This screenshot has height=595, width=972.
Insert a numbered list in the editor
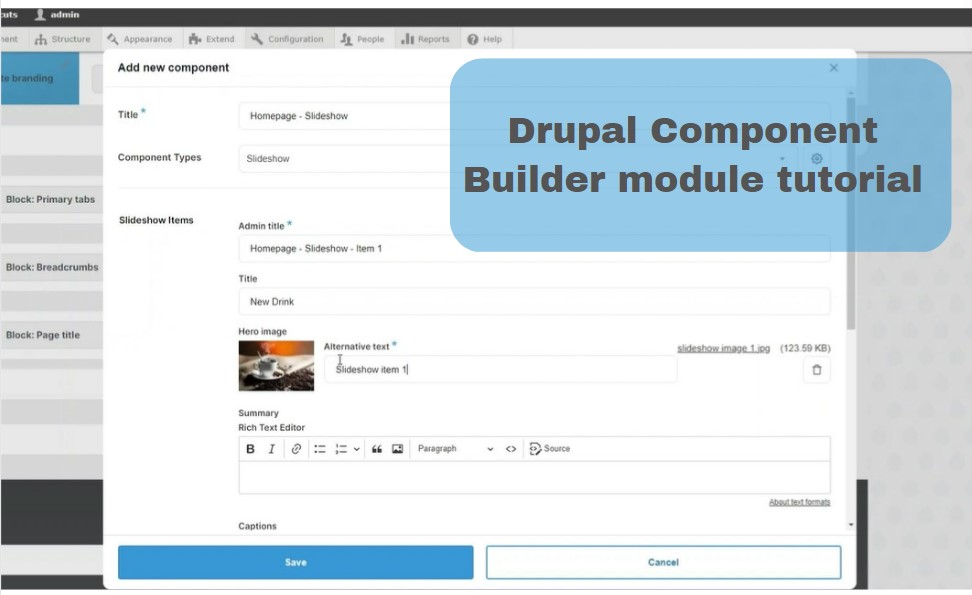tap(342, 449)
